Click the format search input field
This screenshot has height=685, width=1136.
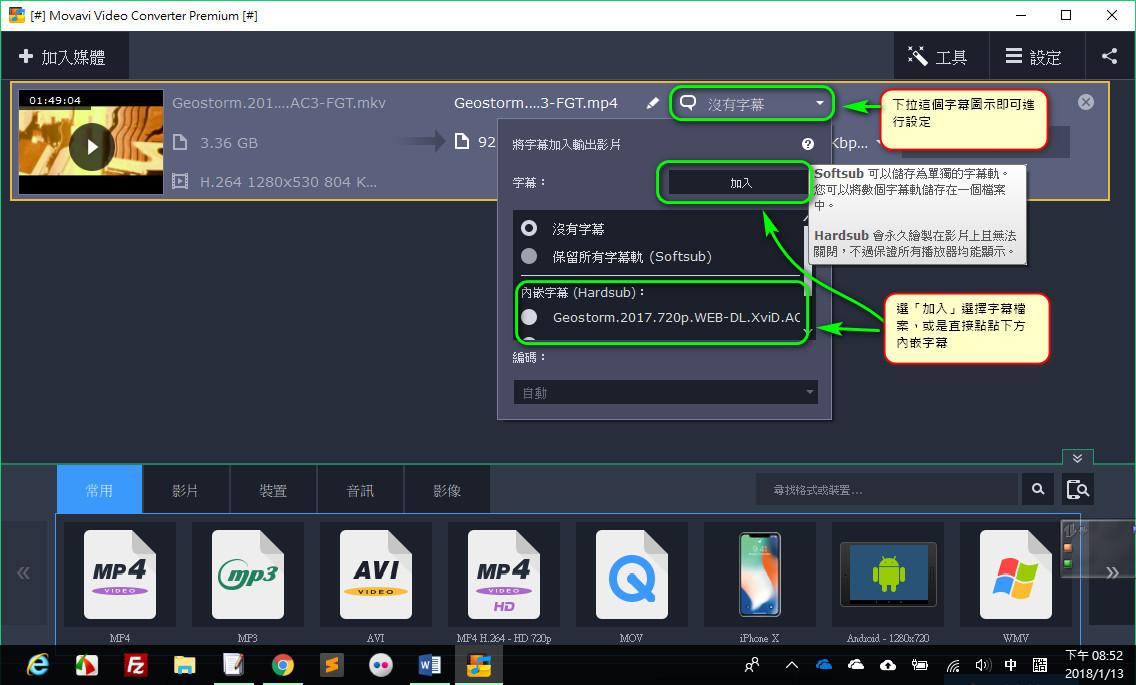pos(887,490)
